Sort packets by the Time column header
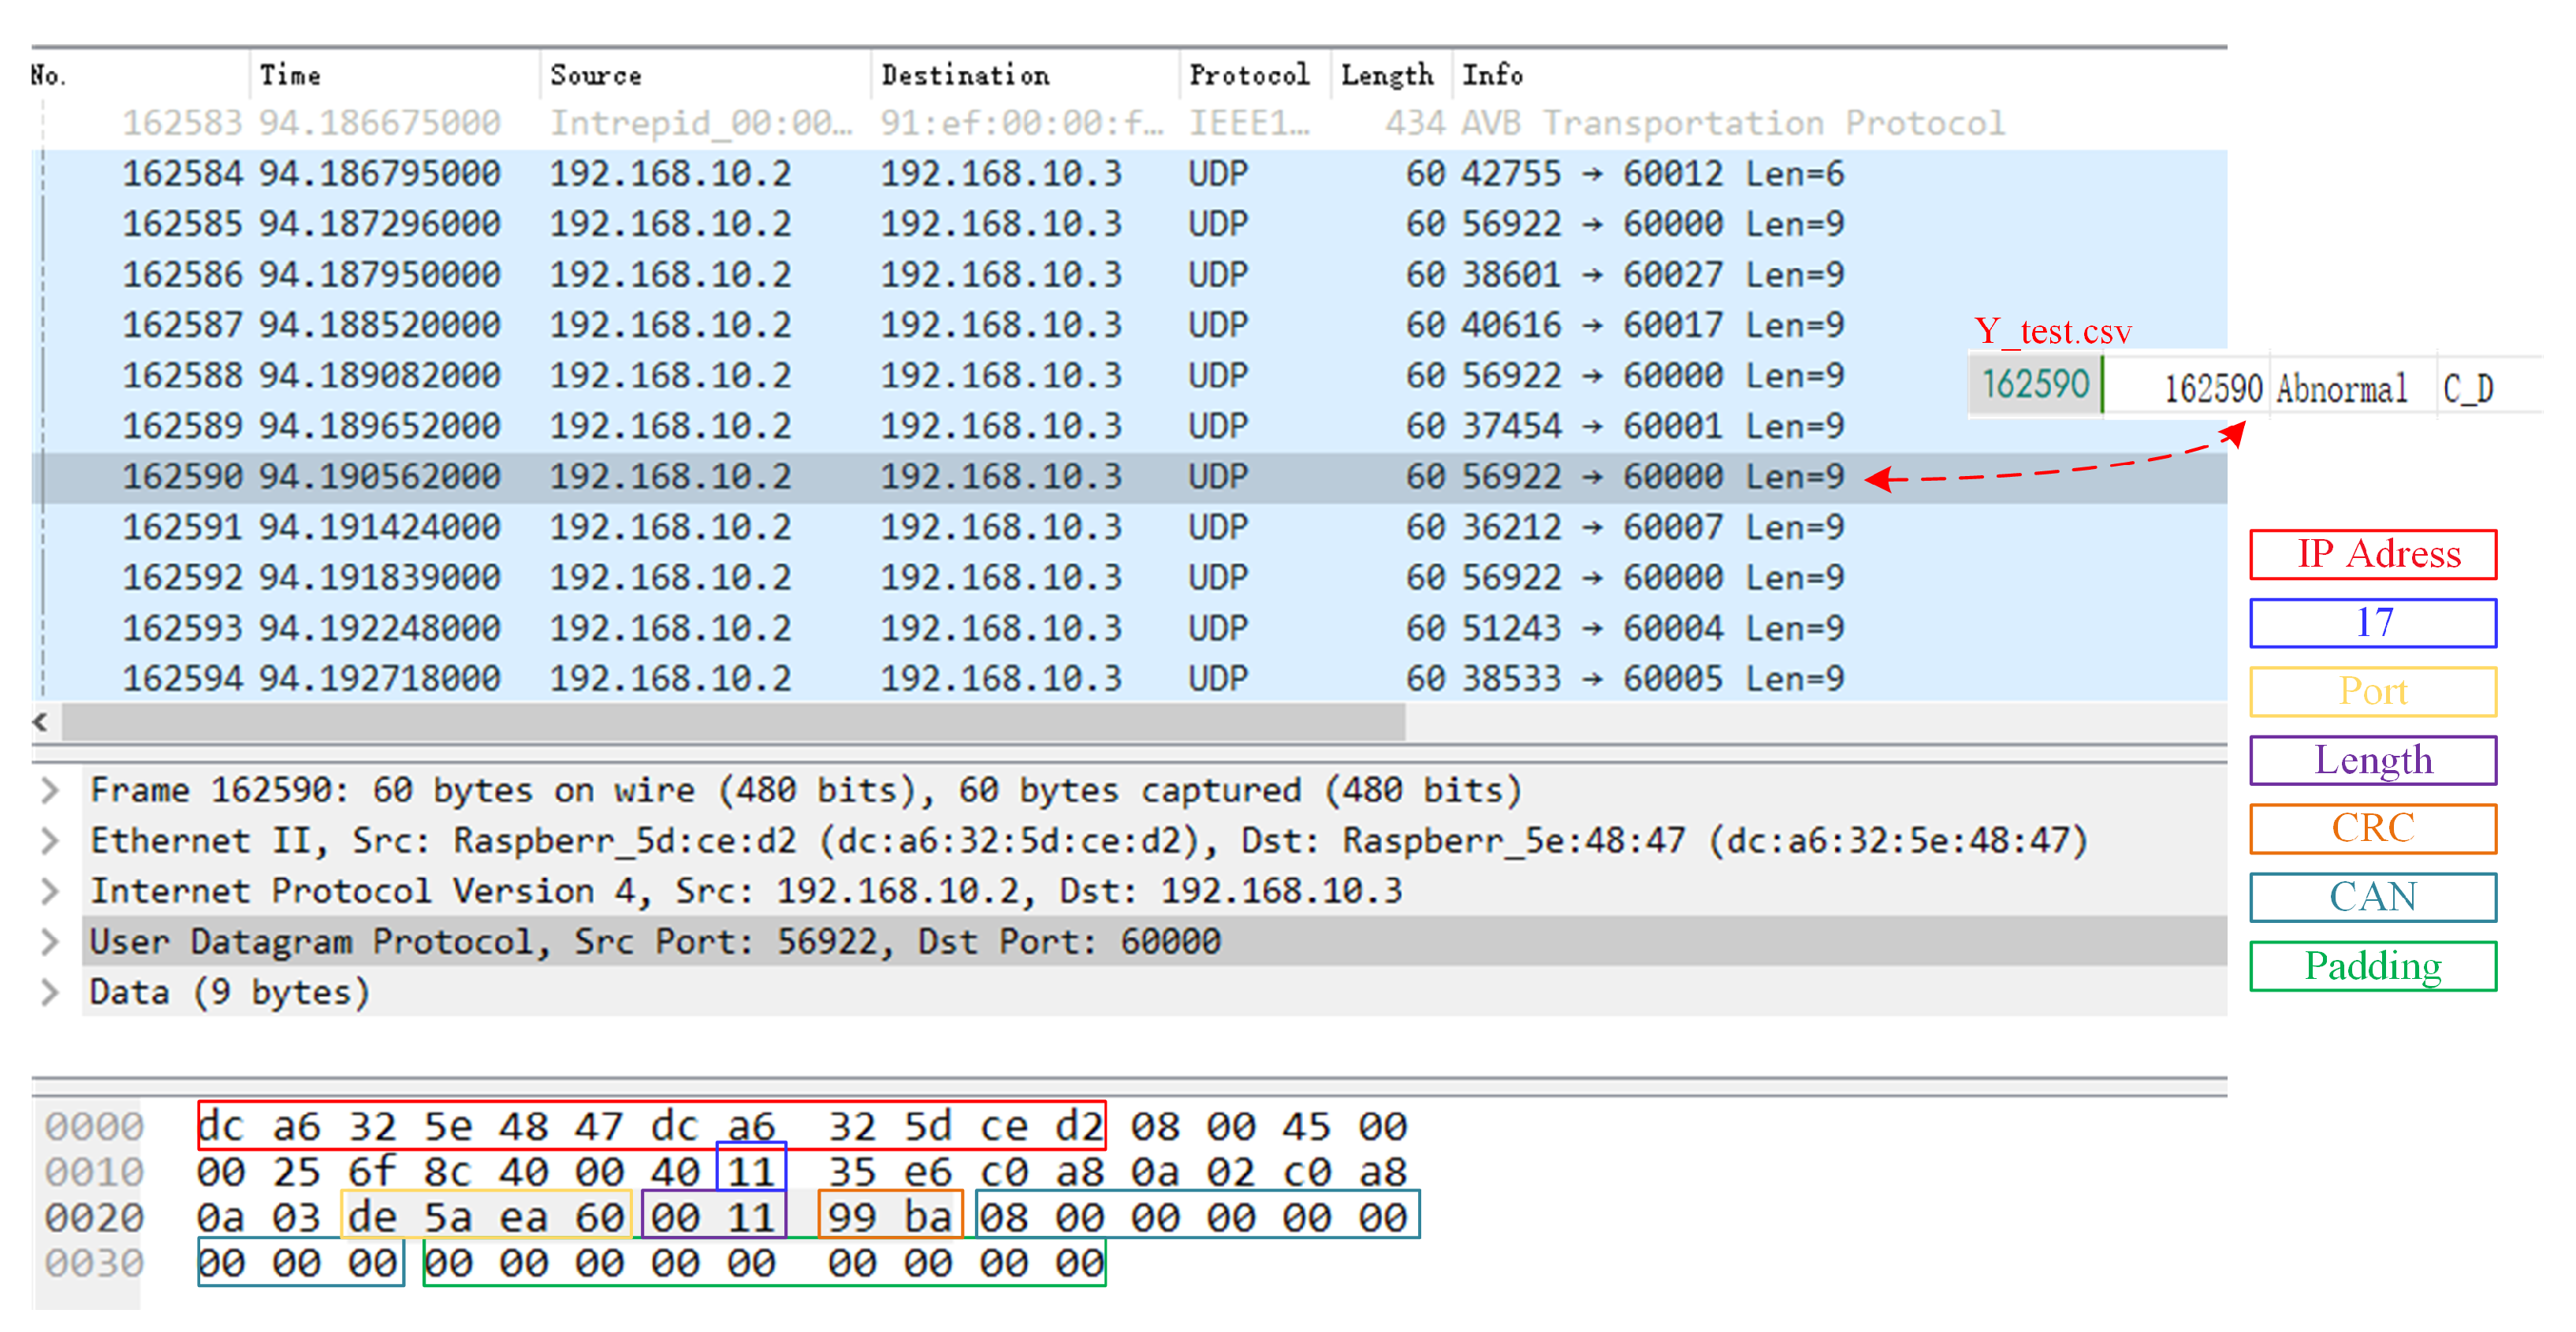The image size is (2576, 1332). 290,75
